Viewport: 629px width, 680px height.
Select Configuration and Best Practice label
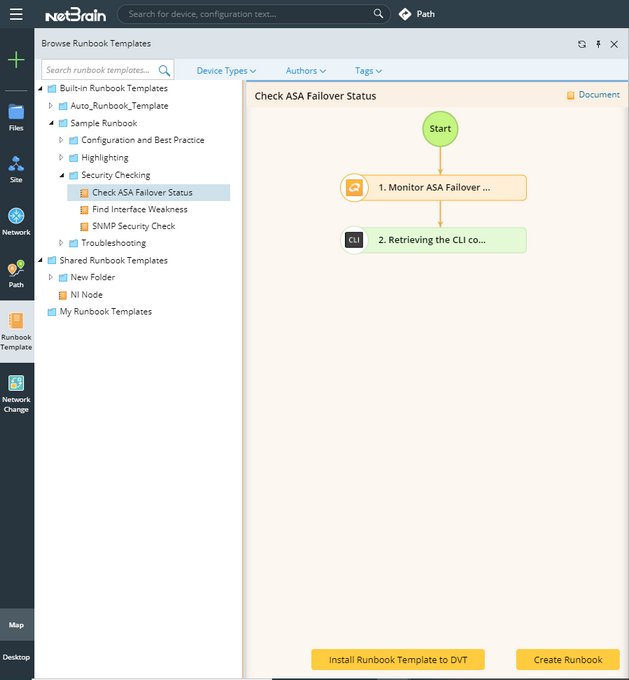(x=143, y=140)
